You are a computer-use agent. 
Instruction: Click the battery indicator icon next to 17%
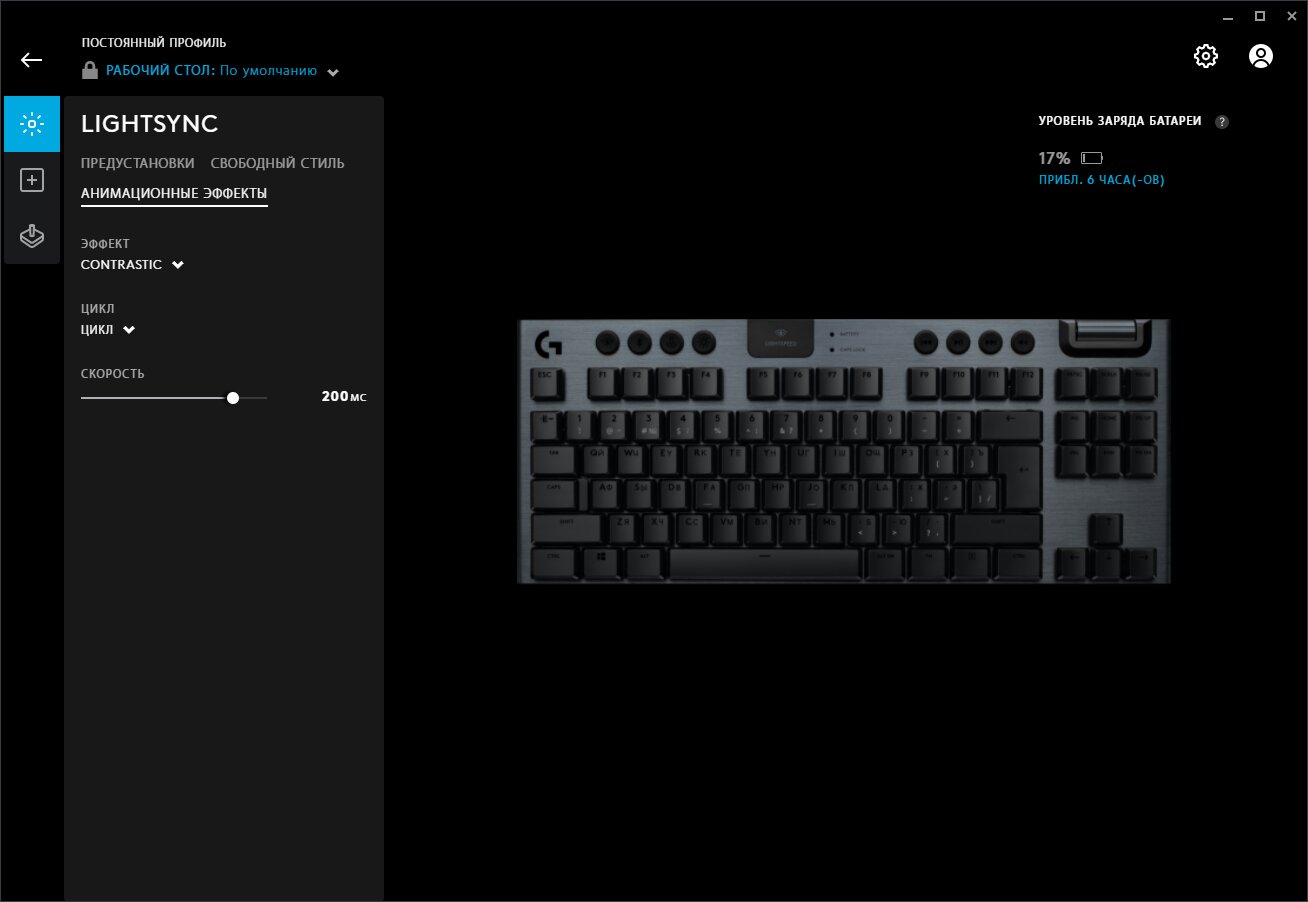pos(1092,158)
